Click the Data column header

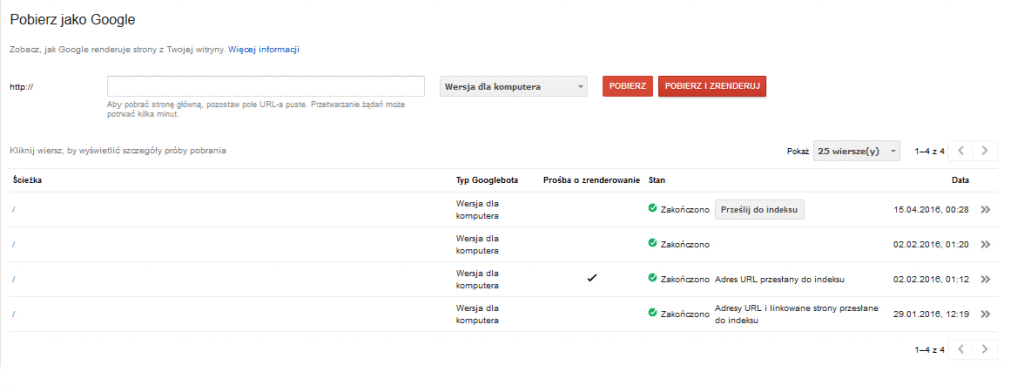click(960, 180)
